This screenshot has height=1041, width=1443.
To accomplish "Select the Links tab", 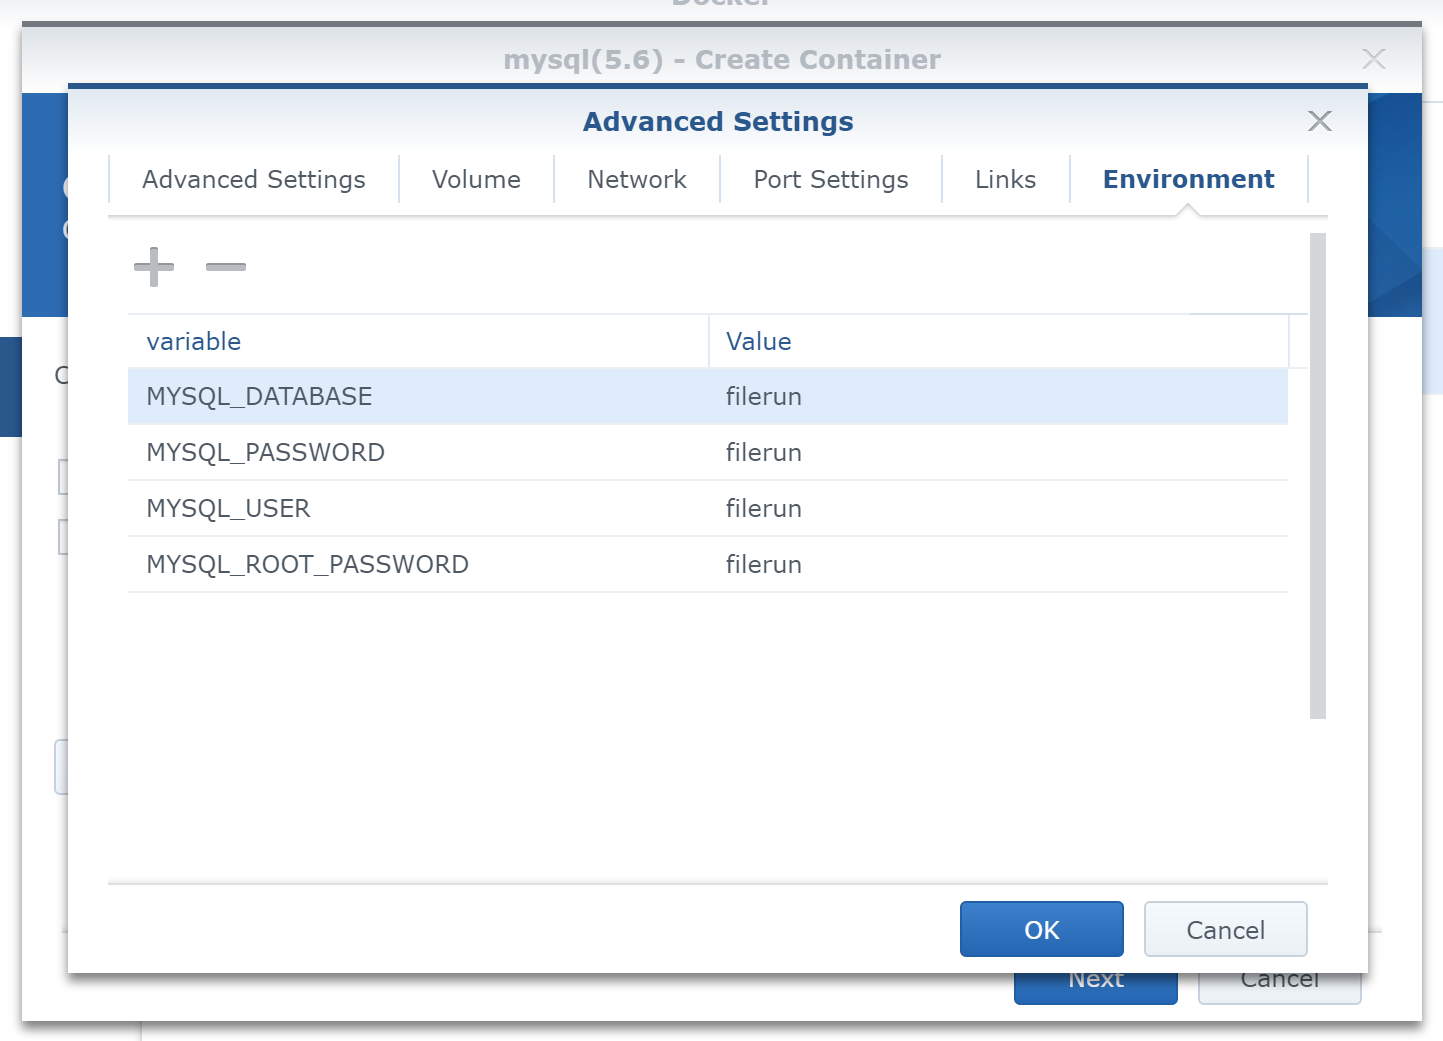I will coord(1005,180).
